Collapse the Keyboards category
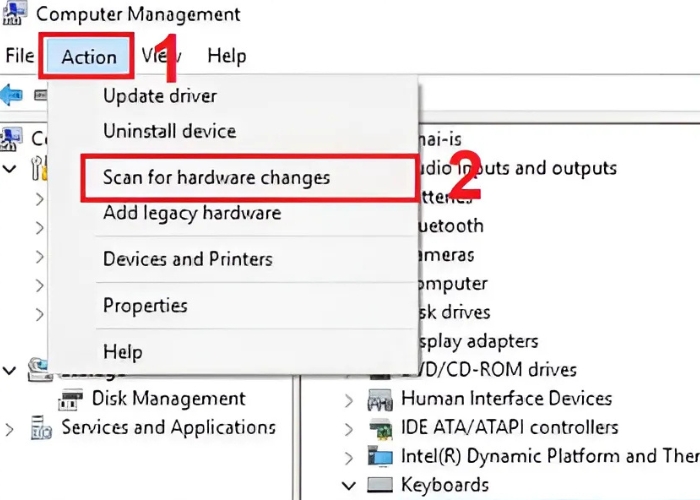This screenshot has height=500, width=700. coord(349,486)
